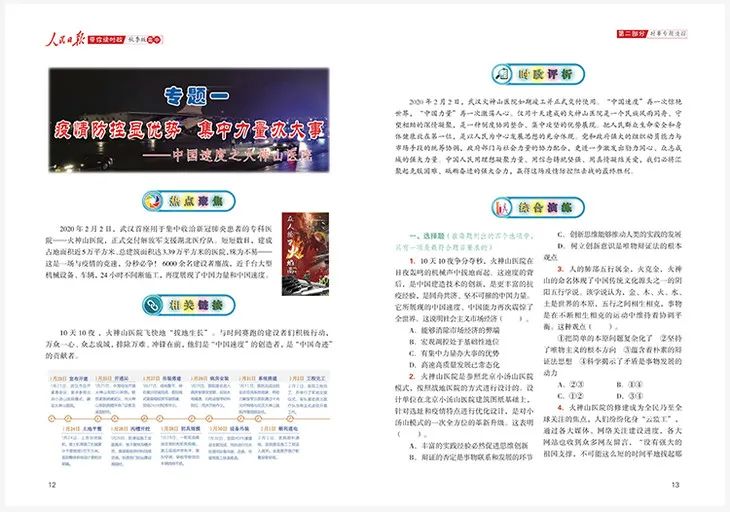Viewport: 730px width, 512px height.
Task: Click the paragraph starting 10天10夜，火神山医院飞快地
Action: click(x=189, y=344)
